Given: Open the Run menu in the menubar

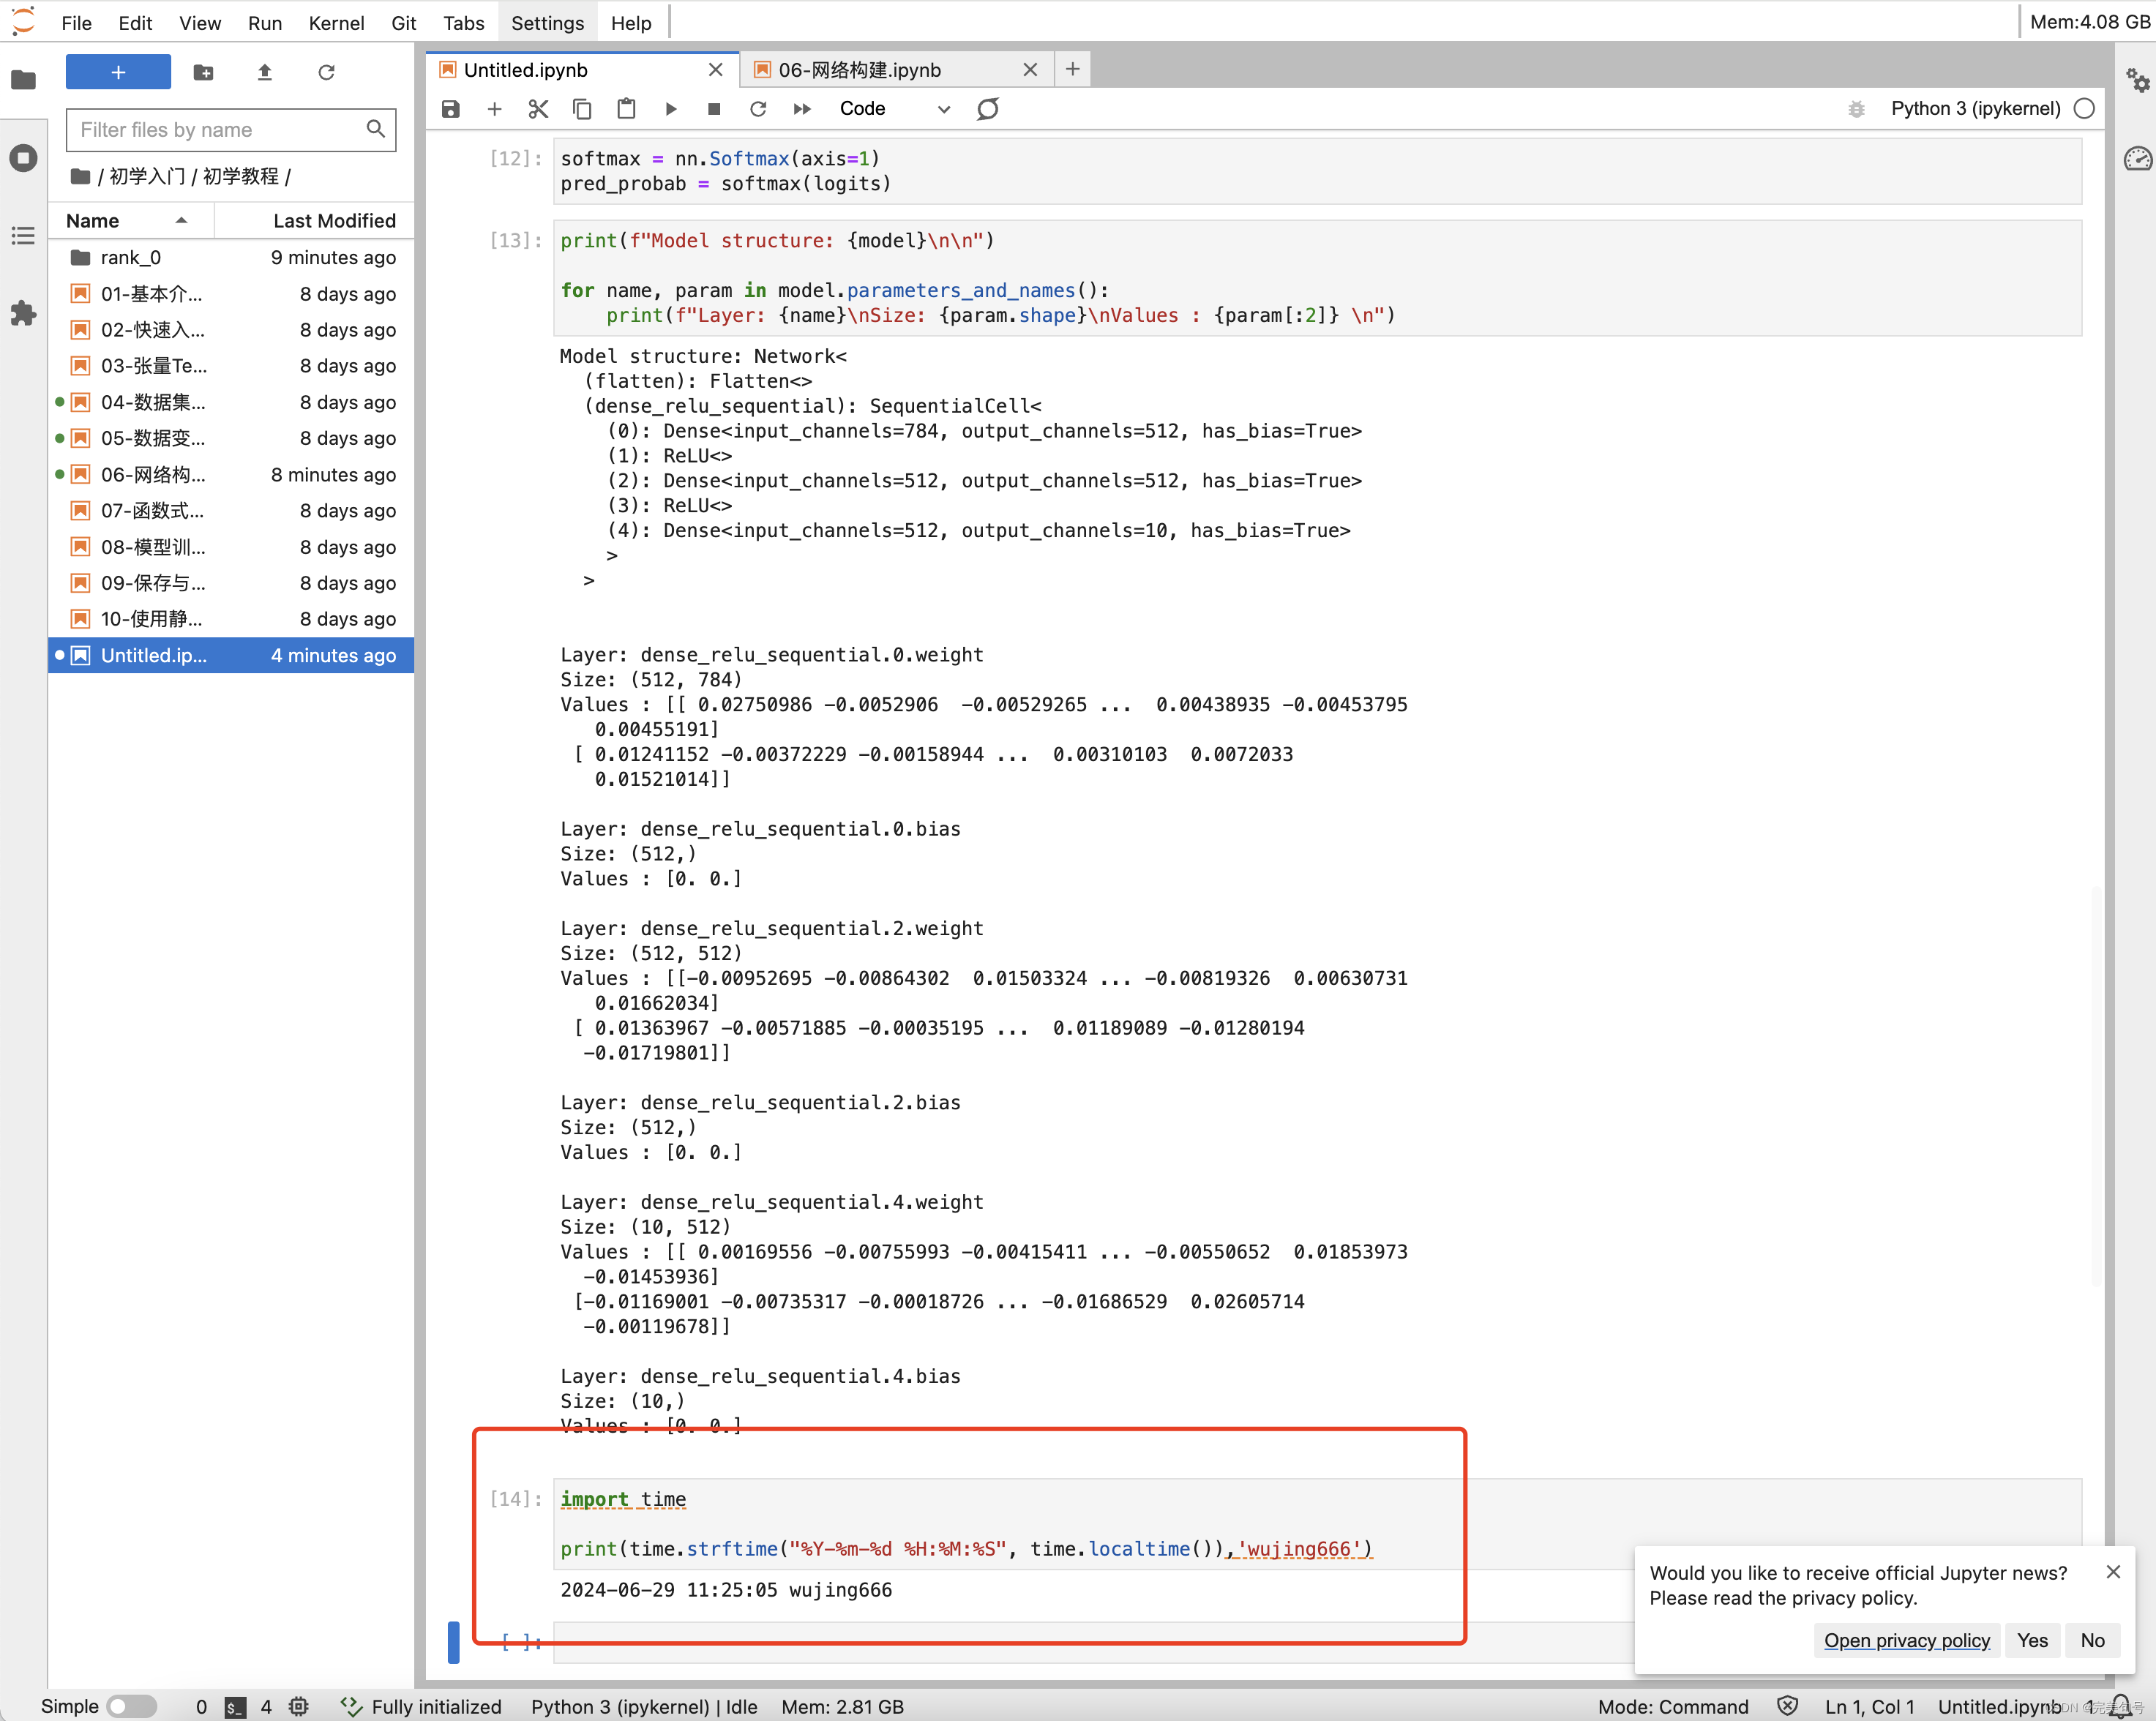Looking at the screenshot, I should coord(265,21).
